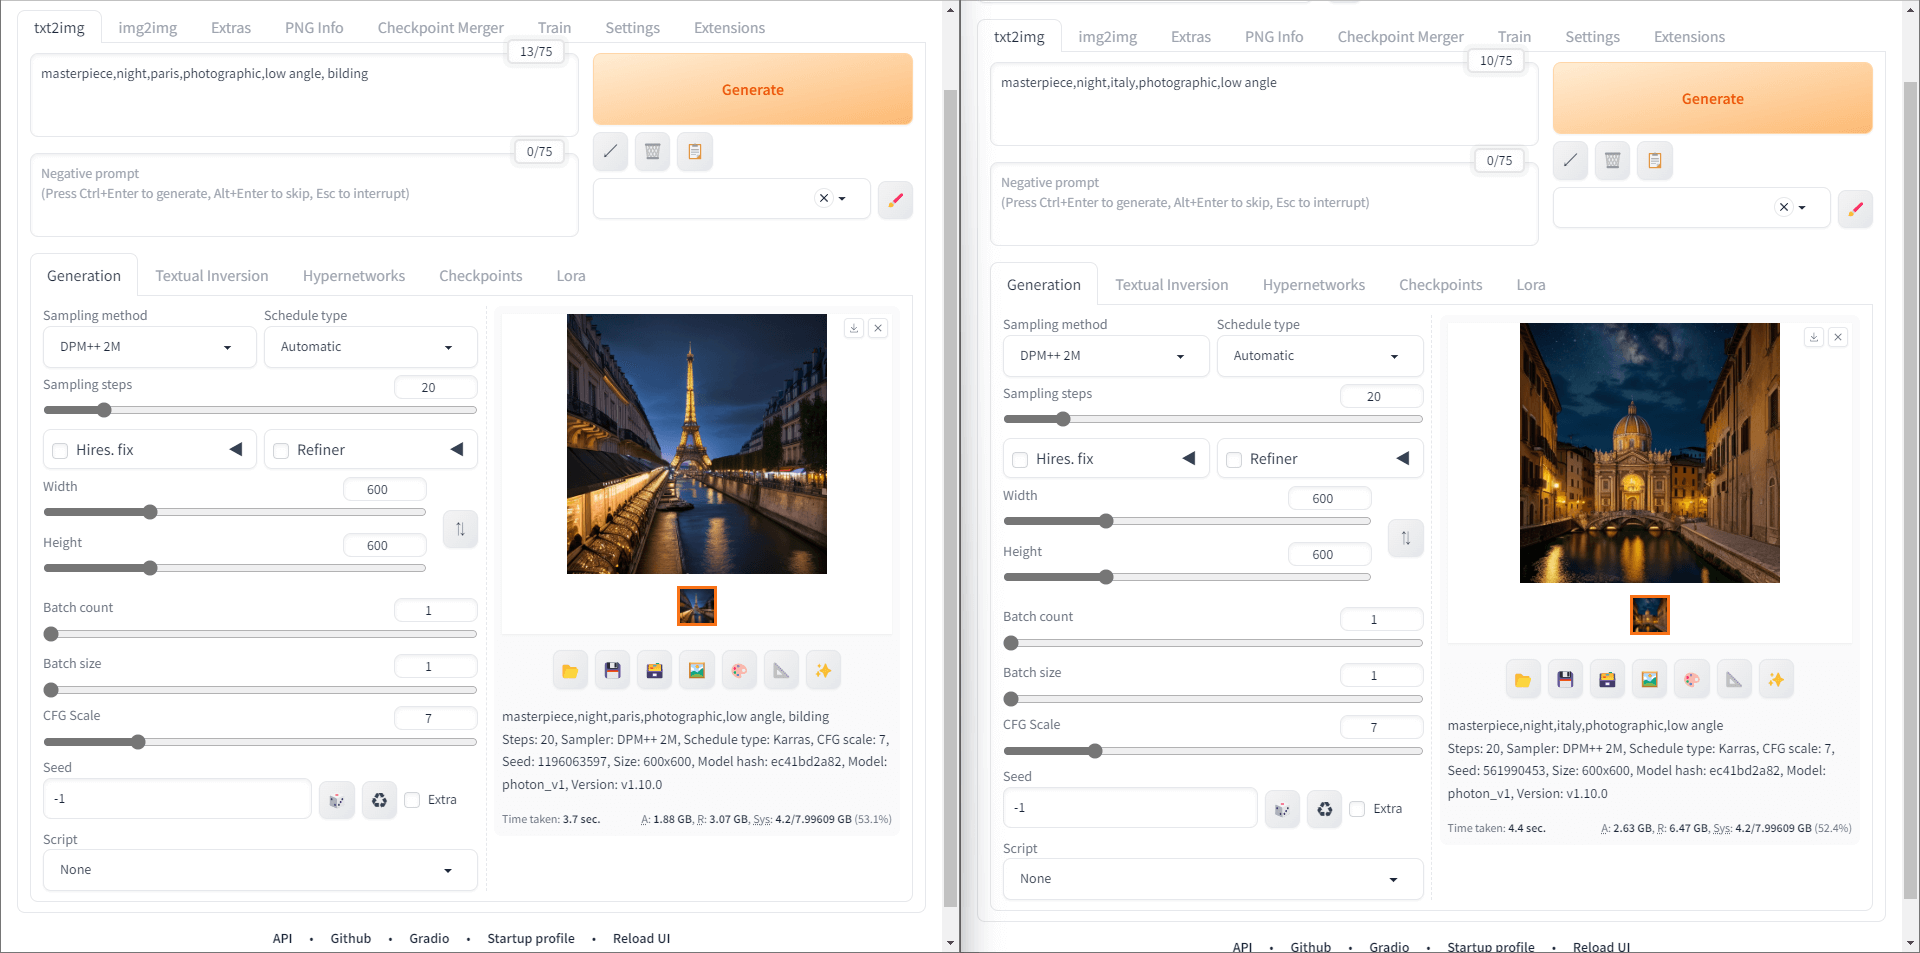
Task: Adjust Sampling steps slider in left window
Action: (260, 410)
